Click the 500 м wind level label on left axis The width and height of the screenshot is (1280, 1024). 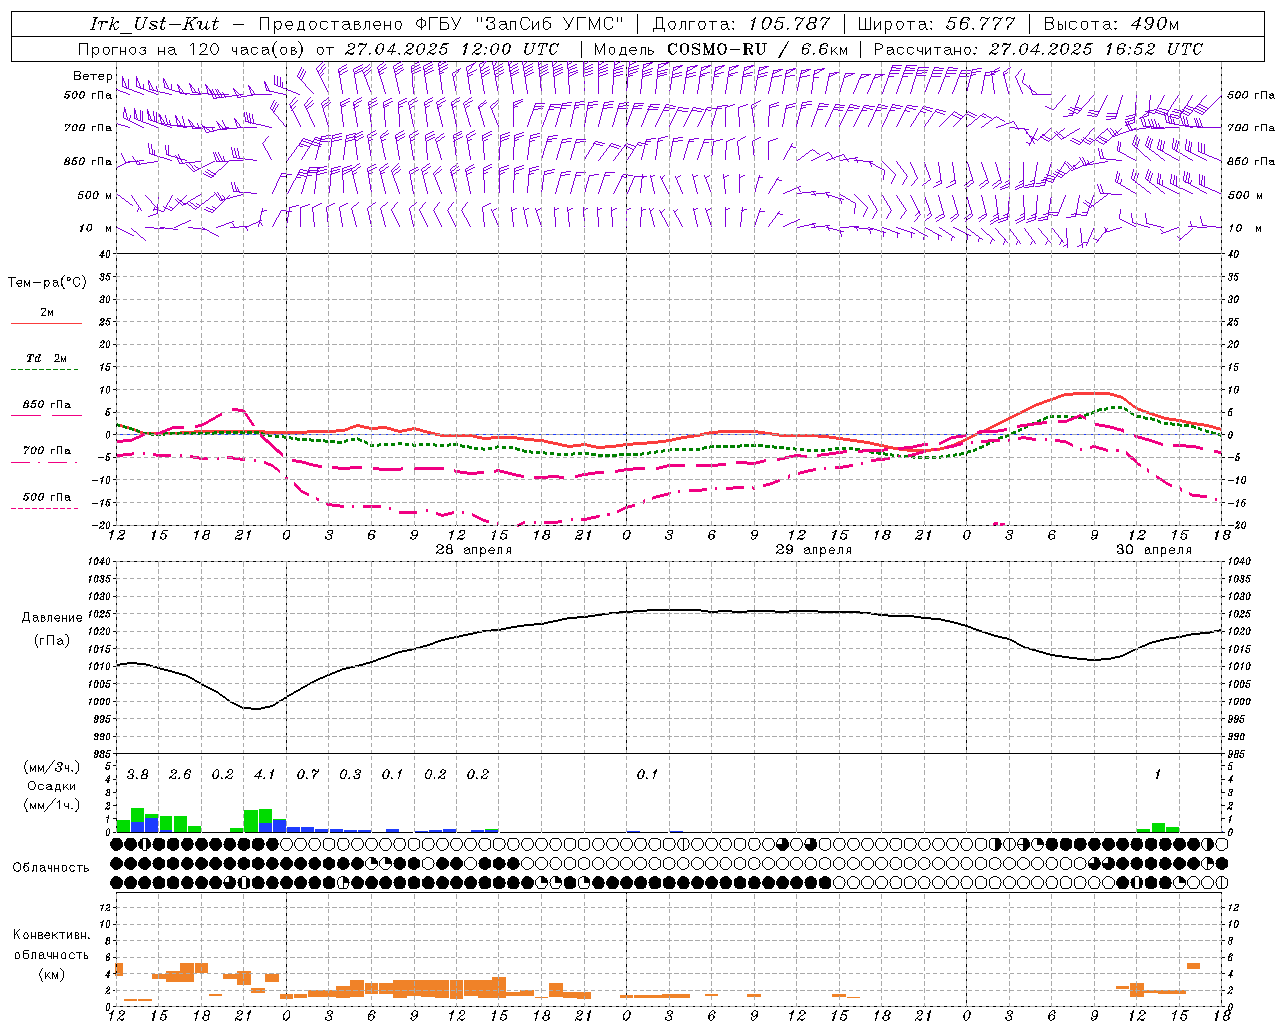click(95, 195)
